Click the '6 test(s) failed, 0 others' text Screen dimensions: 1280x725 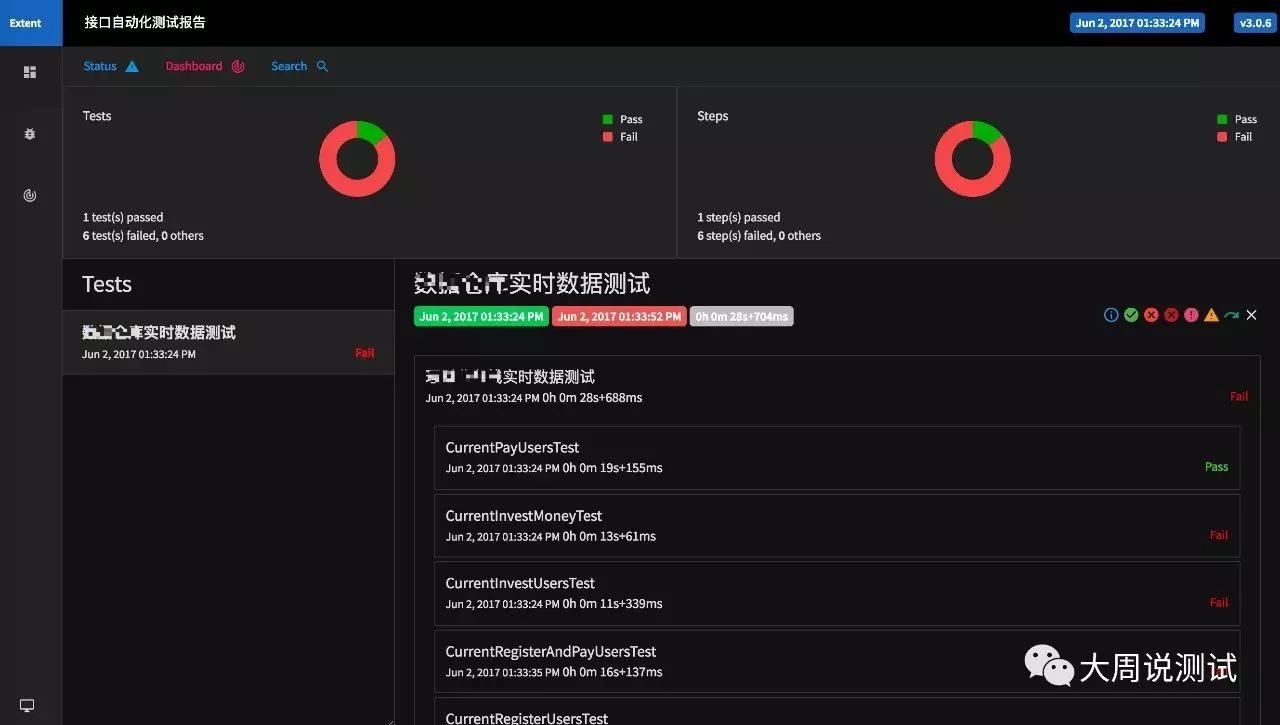click(x=143, y=236)
